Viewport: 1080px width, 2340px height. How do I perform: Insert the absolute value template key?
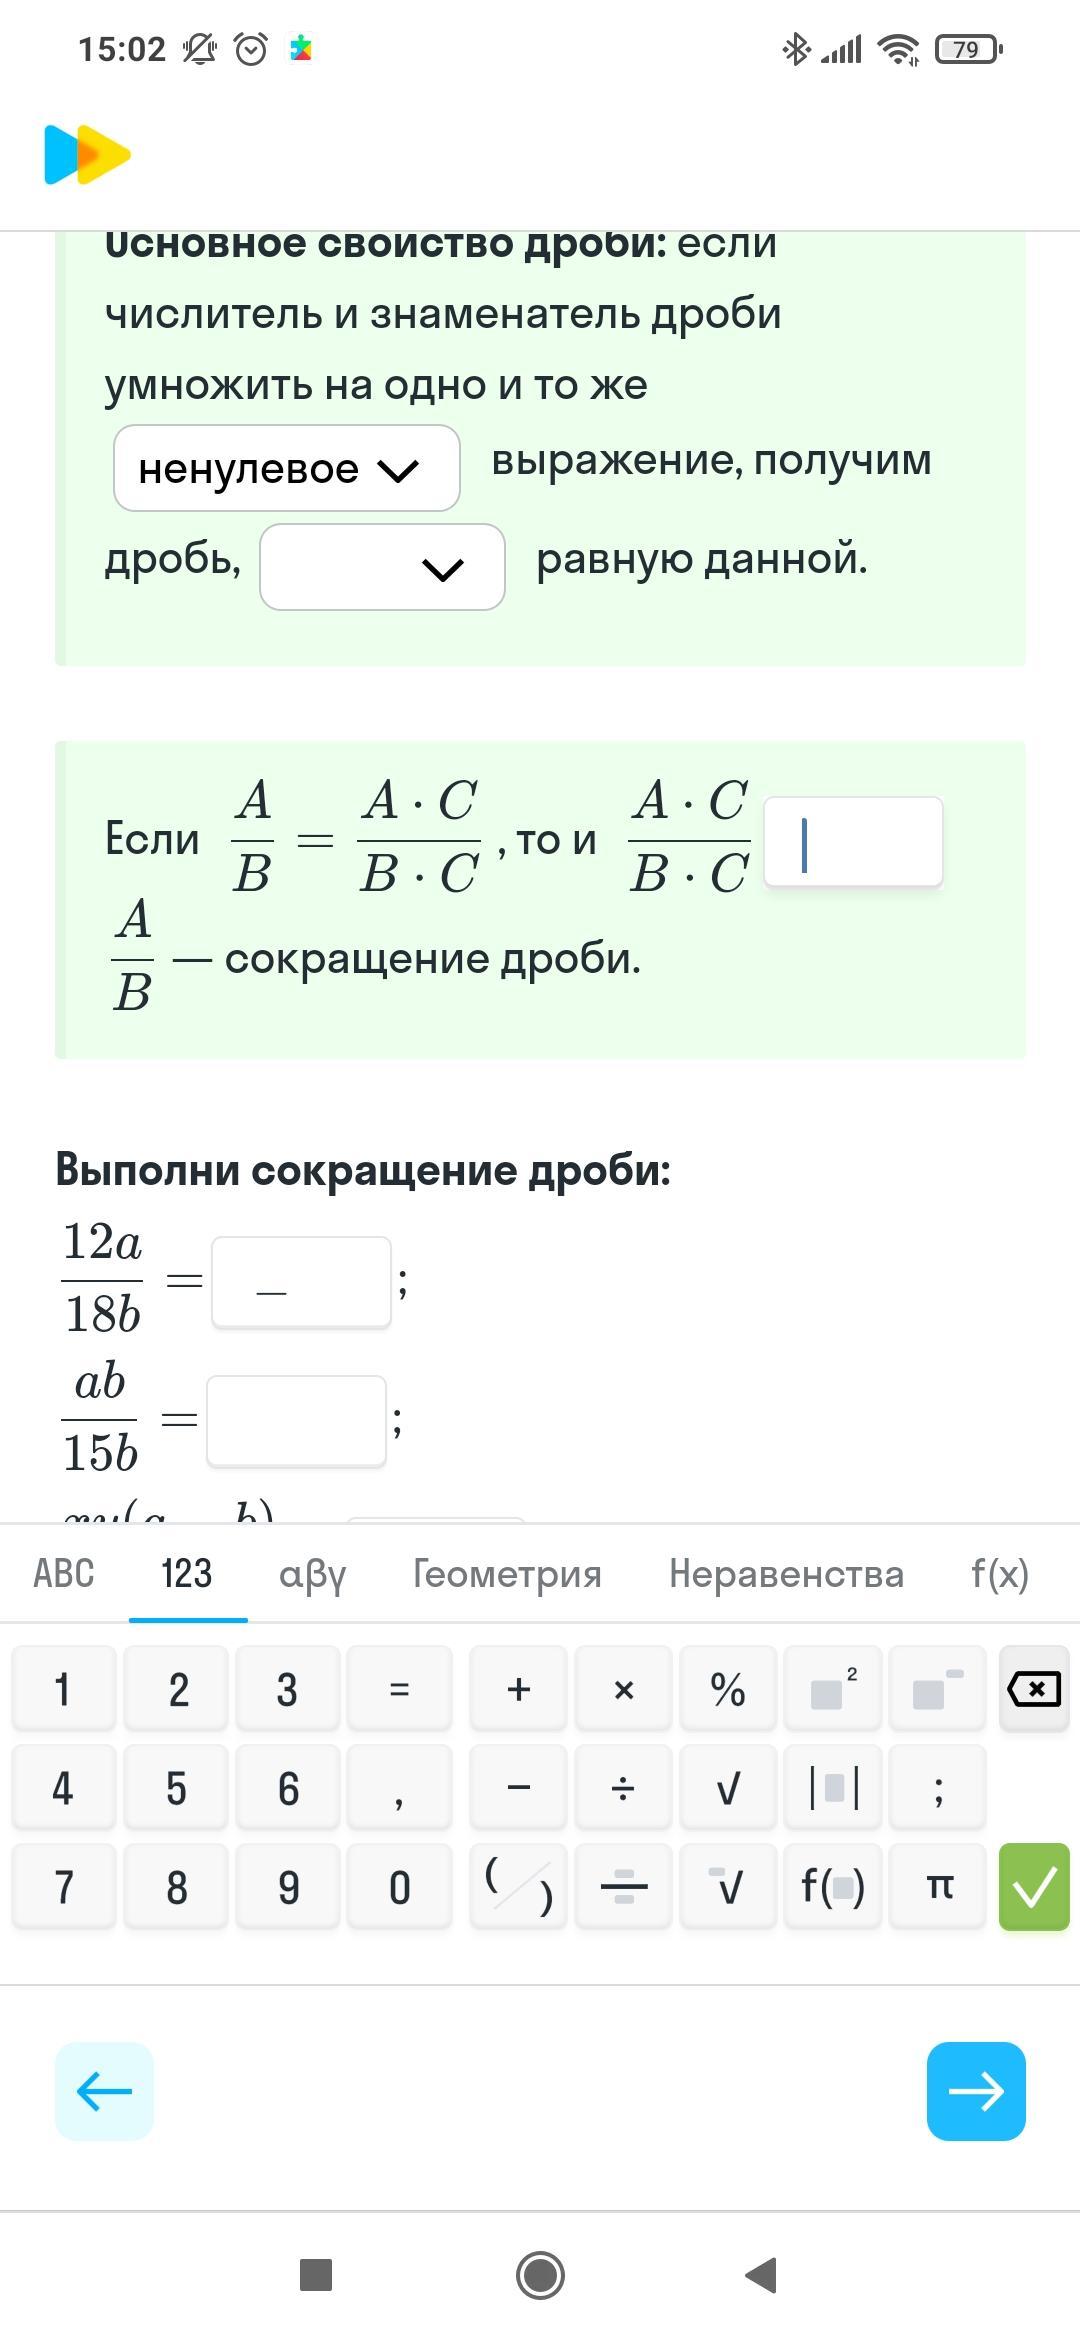pos(833,1788)
